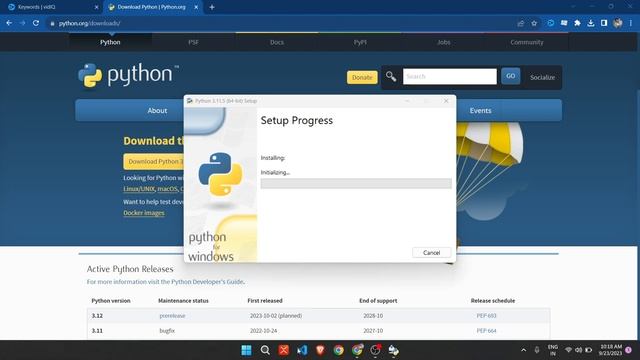Show hidden system tray icons
The height and width of the screenshot is (360, 640).
524,350
